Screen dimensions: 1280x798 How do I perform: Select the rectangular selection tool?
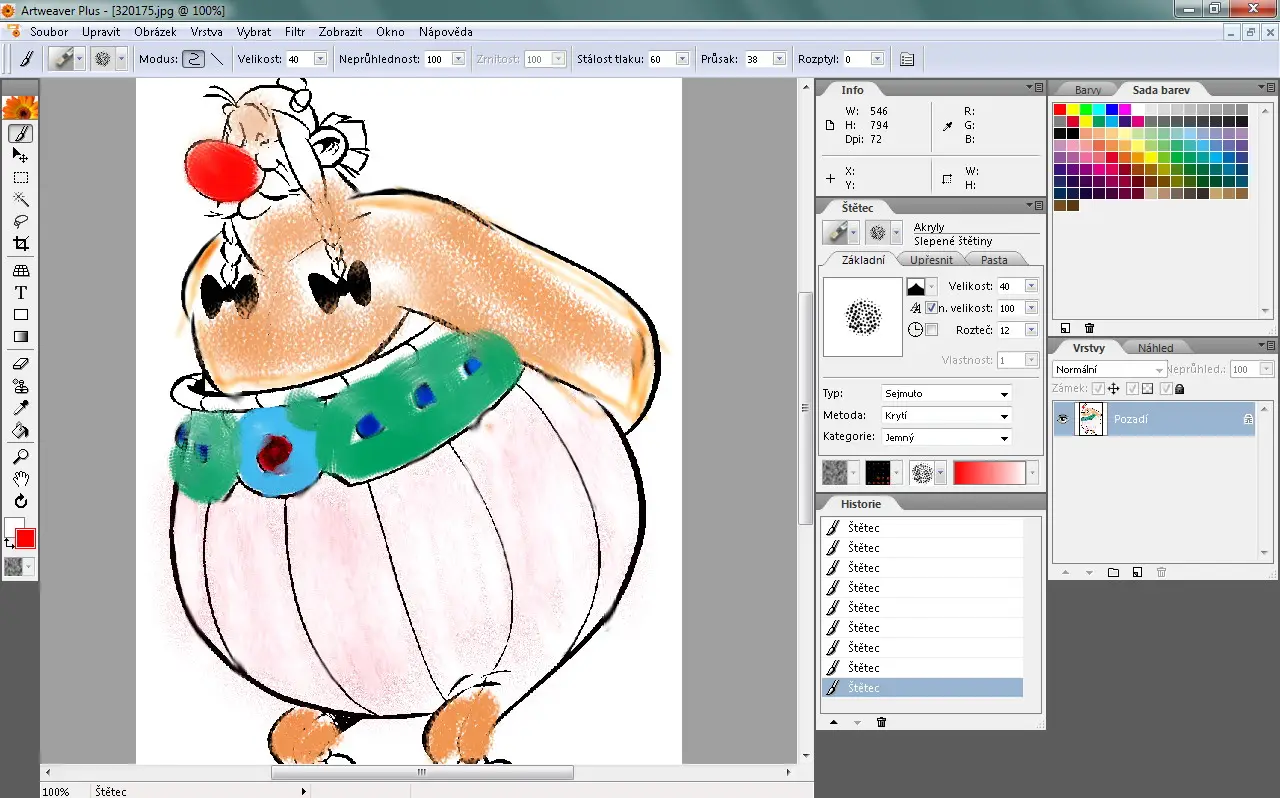pyautogui.click(x=20, y=177)
